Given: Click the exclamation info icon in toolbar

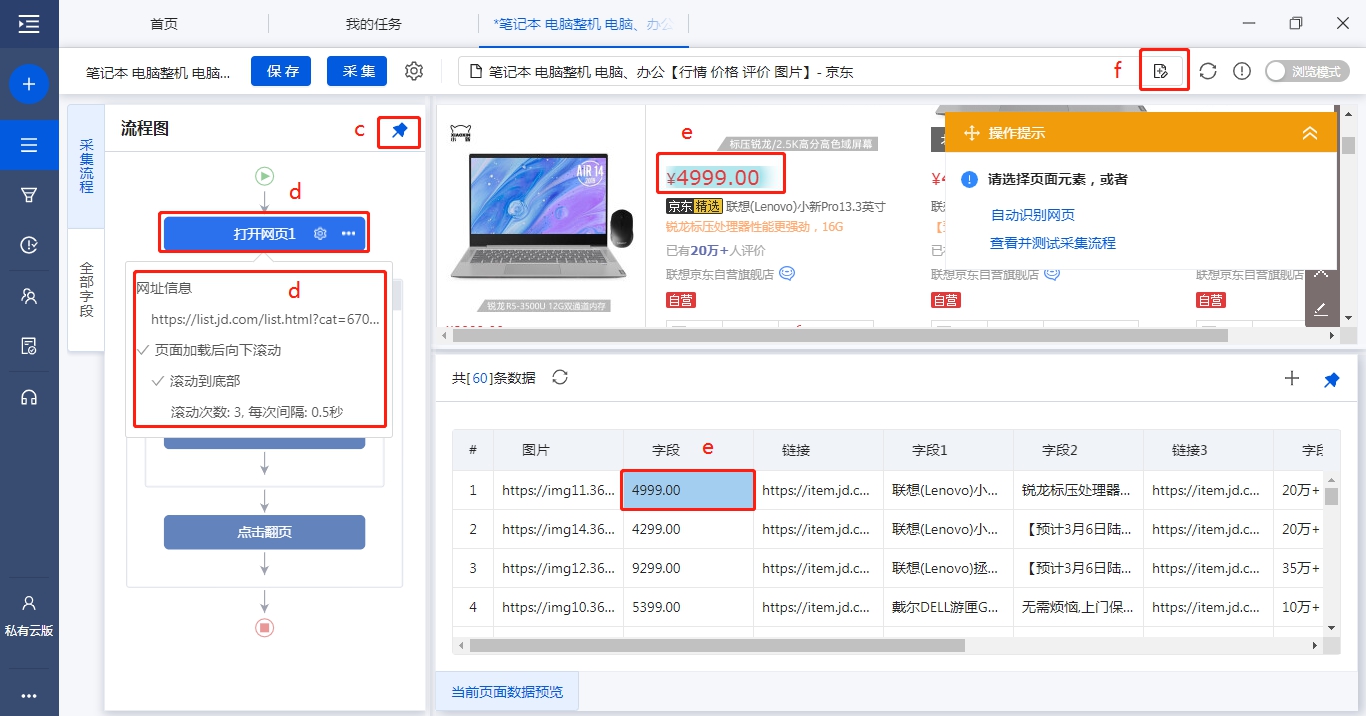Looking at the screenshot, I should pos(1242,71).
